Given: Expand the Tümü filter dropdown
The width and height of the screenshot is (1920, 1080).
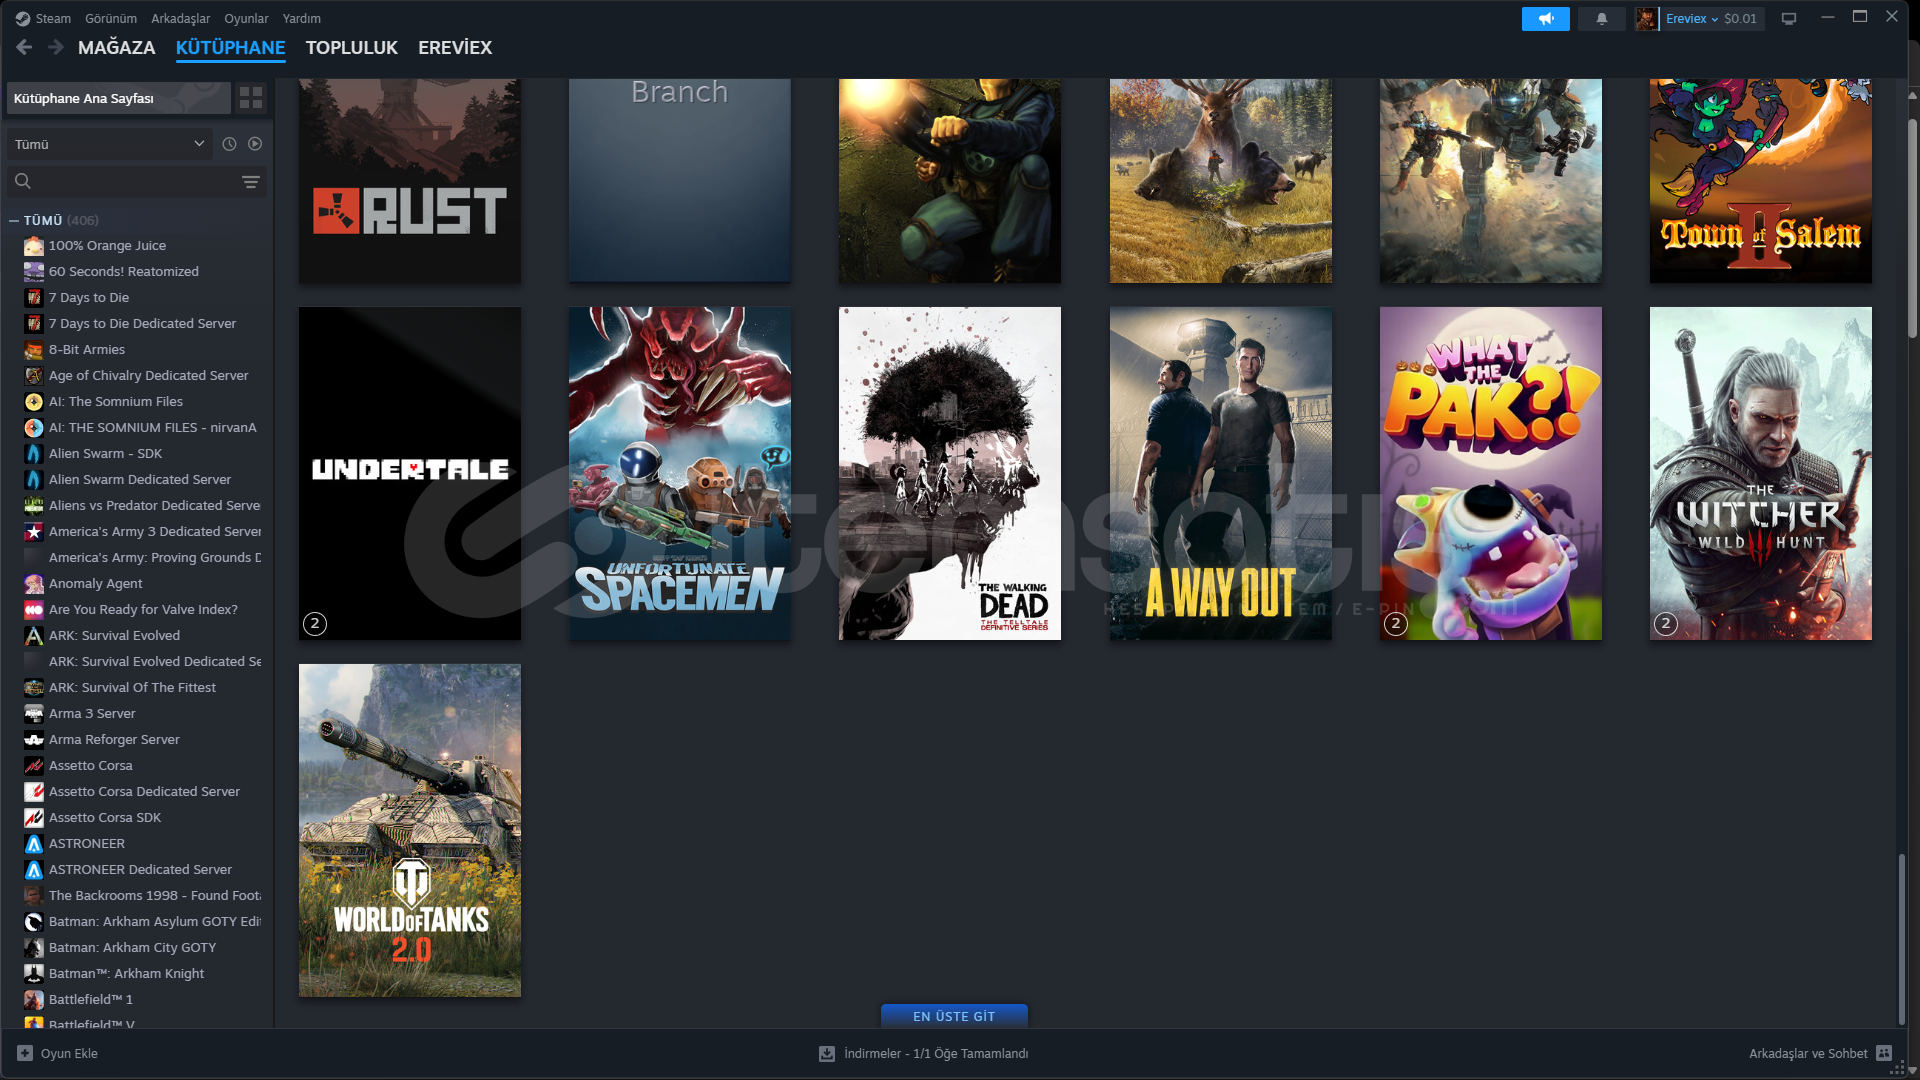Looking at the screenshot, I should click(x=109, y=144).
